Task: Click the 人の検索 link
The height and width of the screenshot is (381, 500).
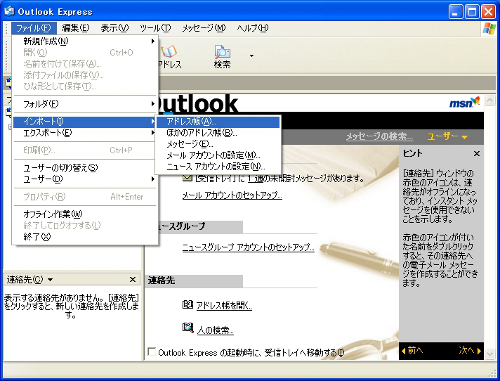Action: click(215, 330)
